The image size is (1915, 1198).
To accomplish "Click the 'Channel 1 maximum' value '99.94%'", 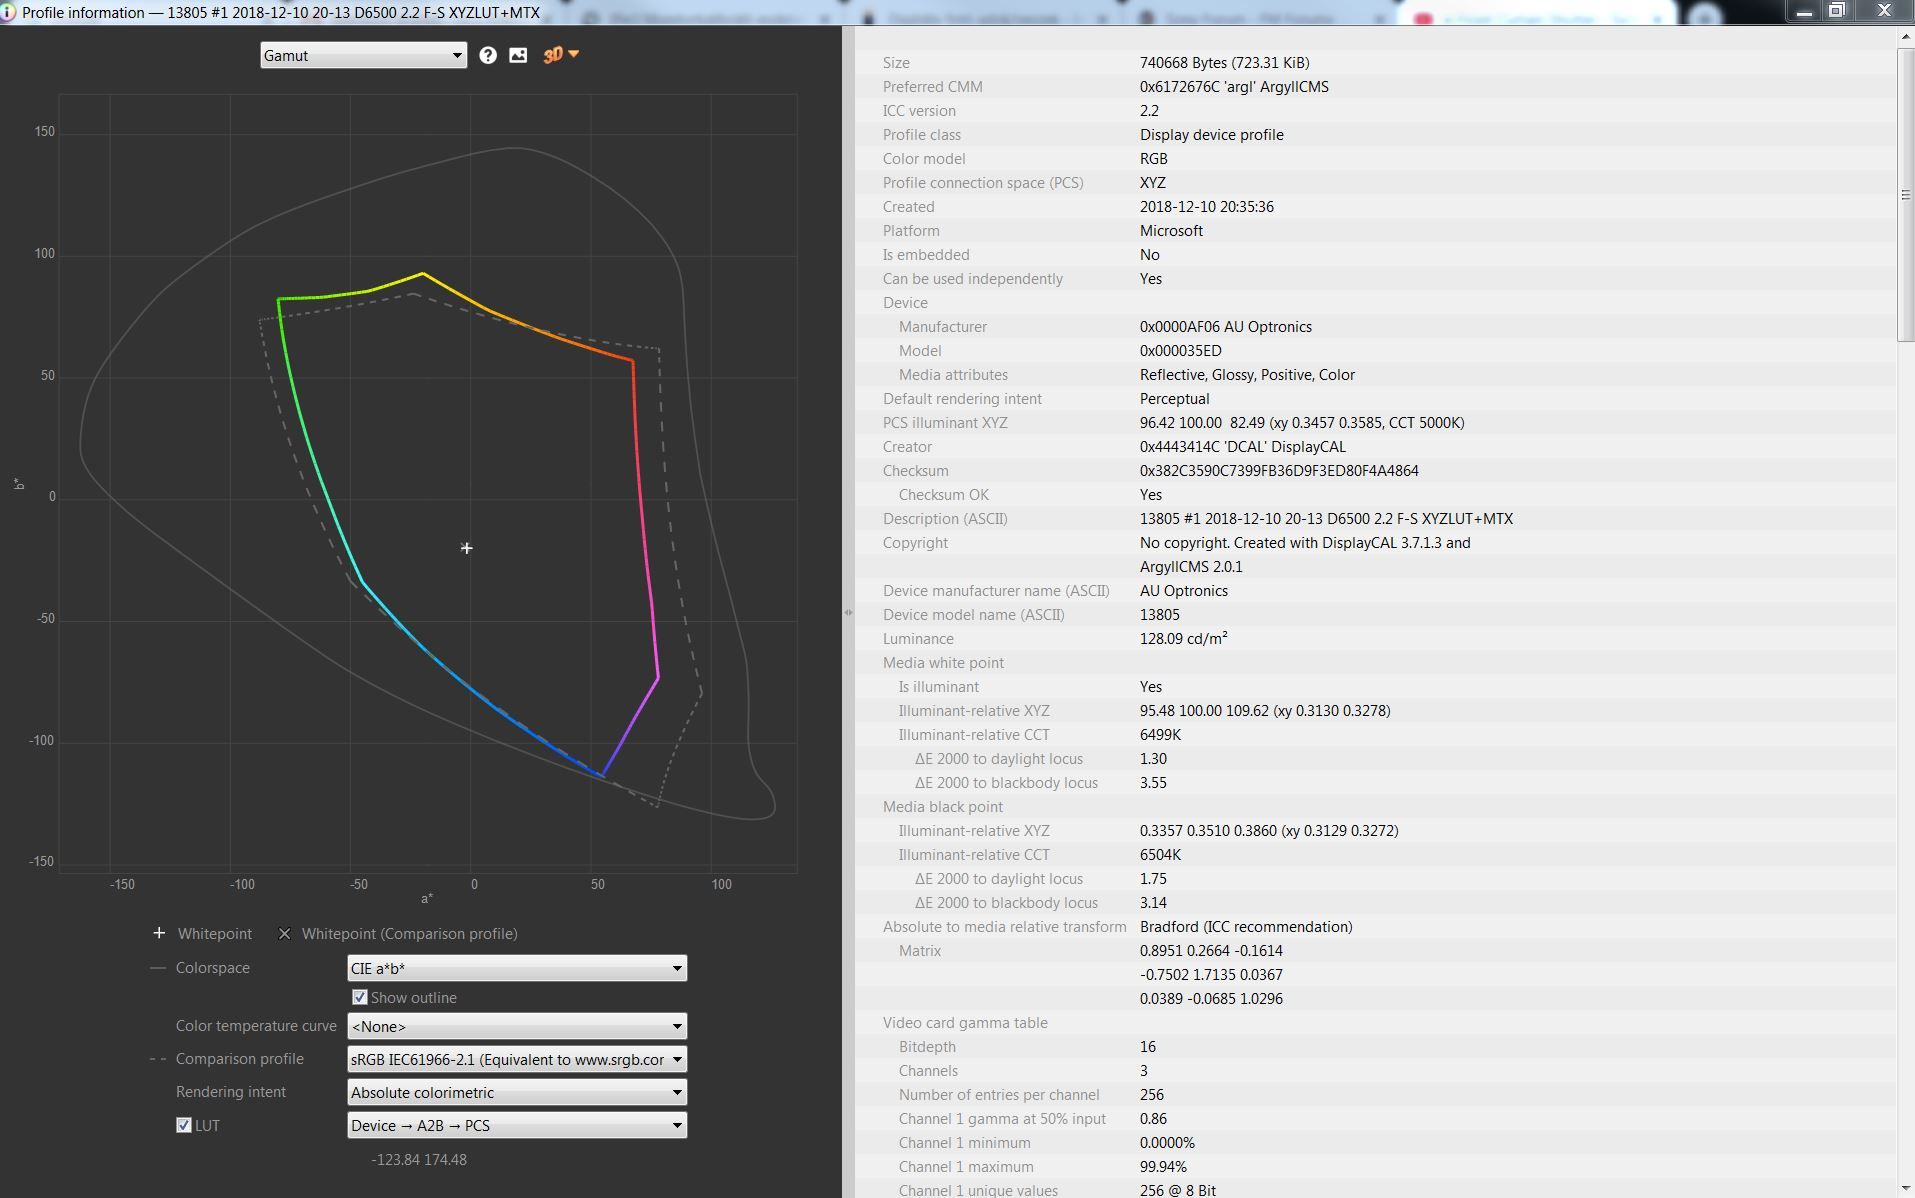I will point(1162,1167).
